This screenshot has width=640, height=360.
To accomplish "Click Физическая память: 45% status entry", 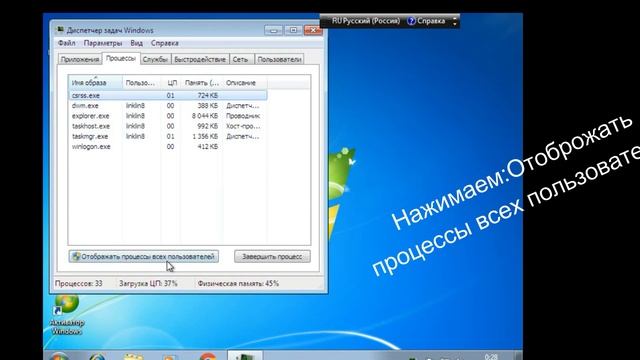I will coord(238,283).
